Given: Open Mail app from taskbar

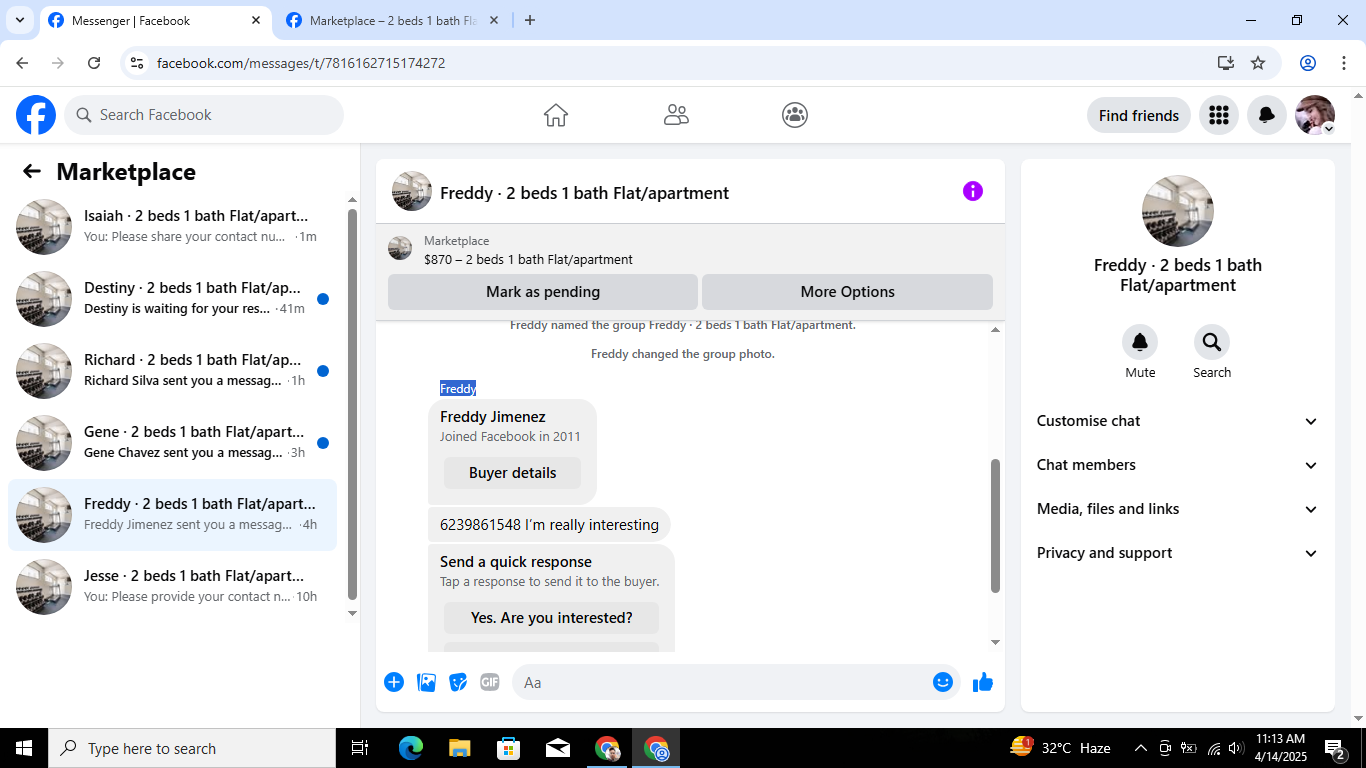Looking at the screenshot, I should click(557, 748).
